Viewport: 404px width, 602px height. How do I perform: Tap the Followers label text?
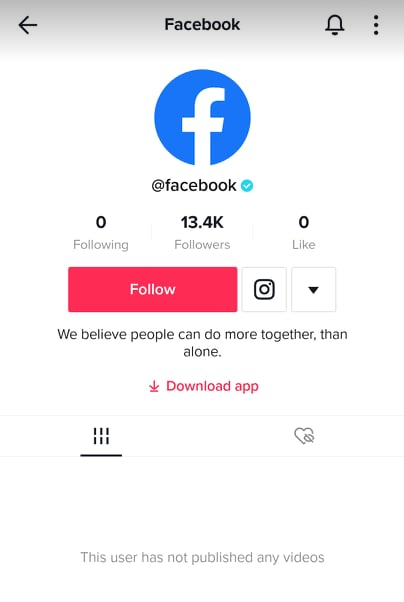[x=202, y=245]
